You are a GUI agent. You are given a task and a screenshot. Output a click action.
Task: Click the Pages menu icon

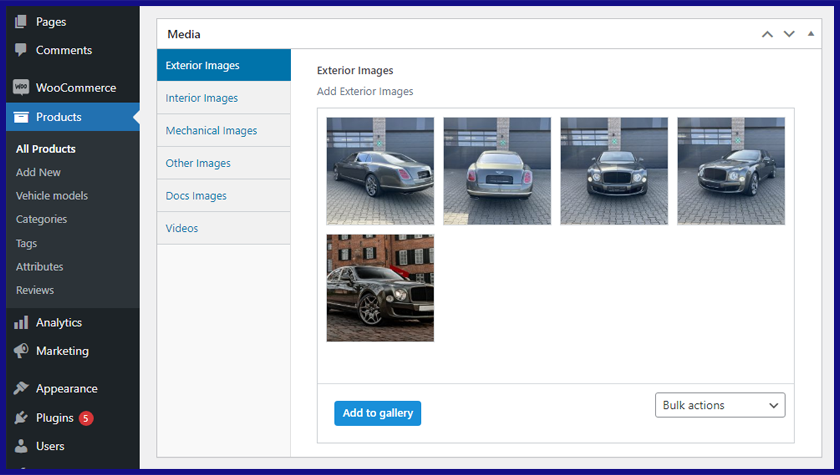point(21,21)
